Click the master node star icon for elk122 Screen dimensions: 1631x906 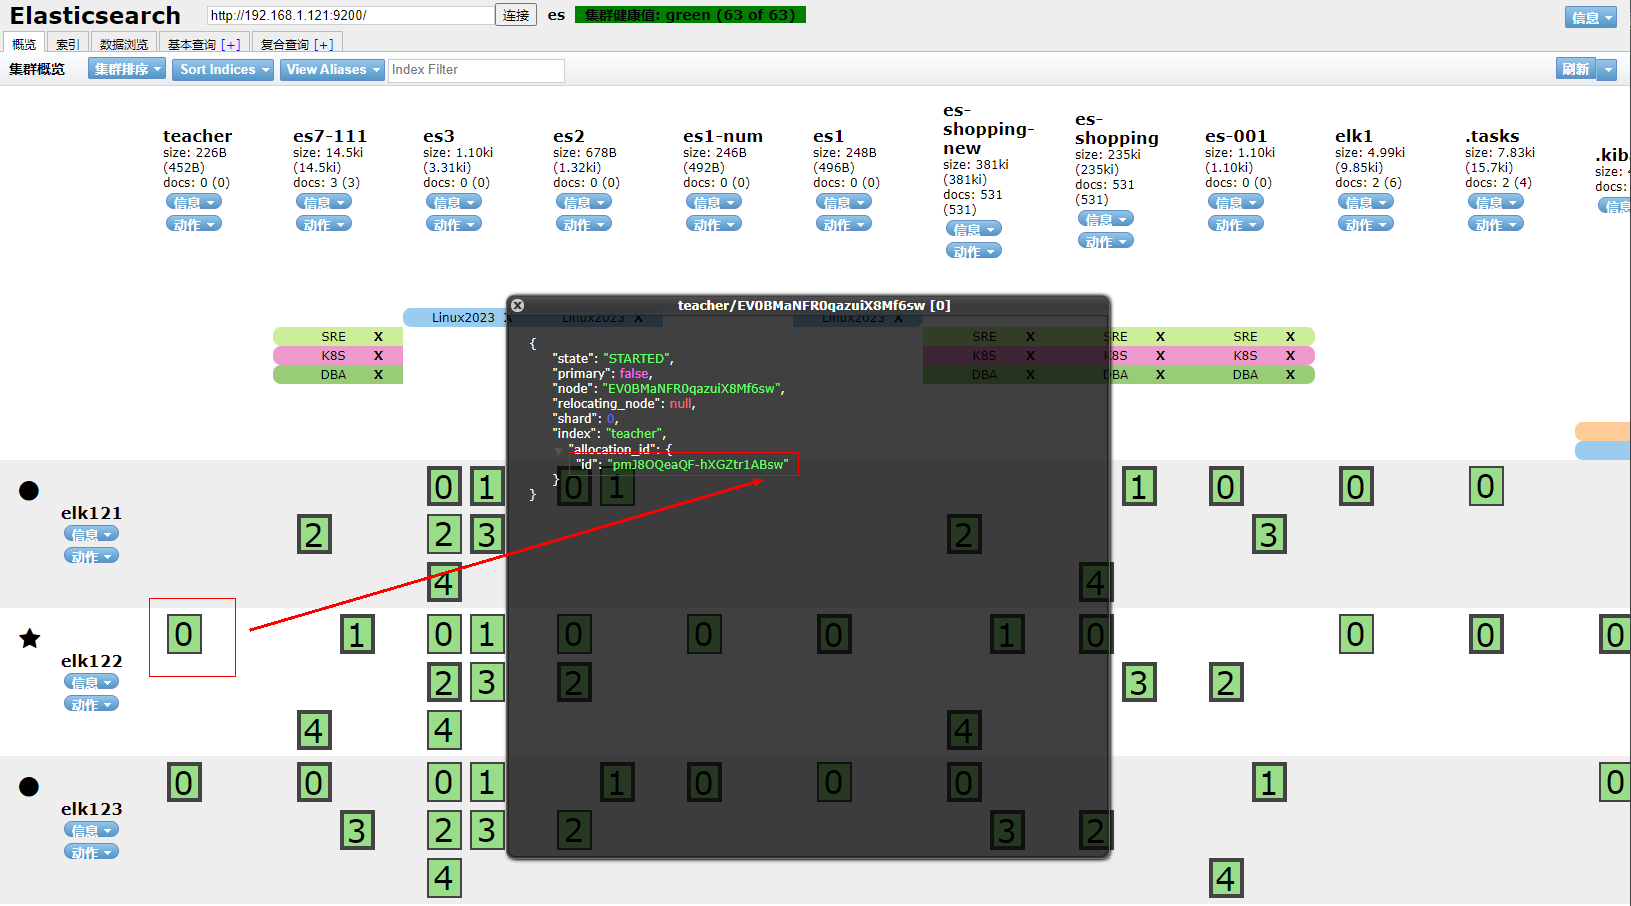pos(30,638)
